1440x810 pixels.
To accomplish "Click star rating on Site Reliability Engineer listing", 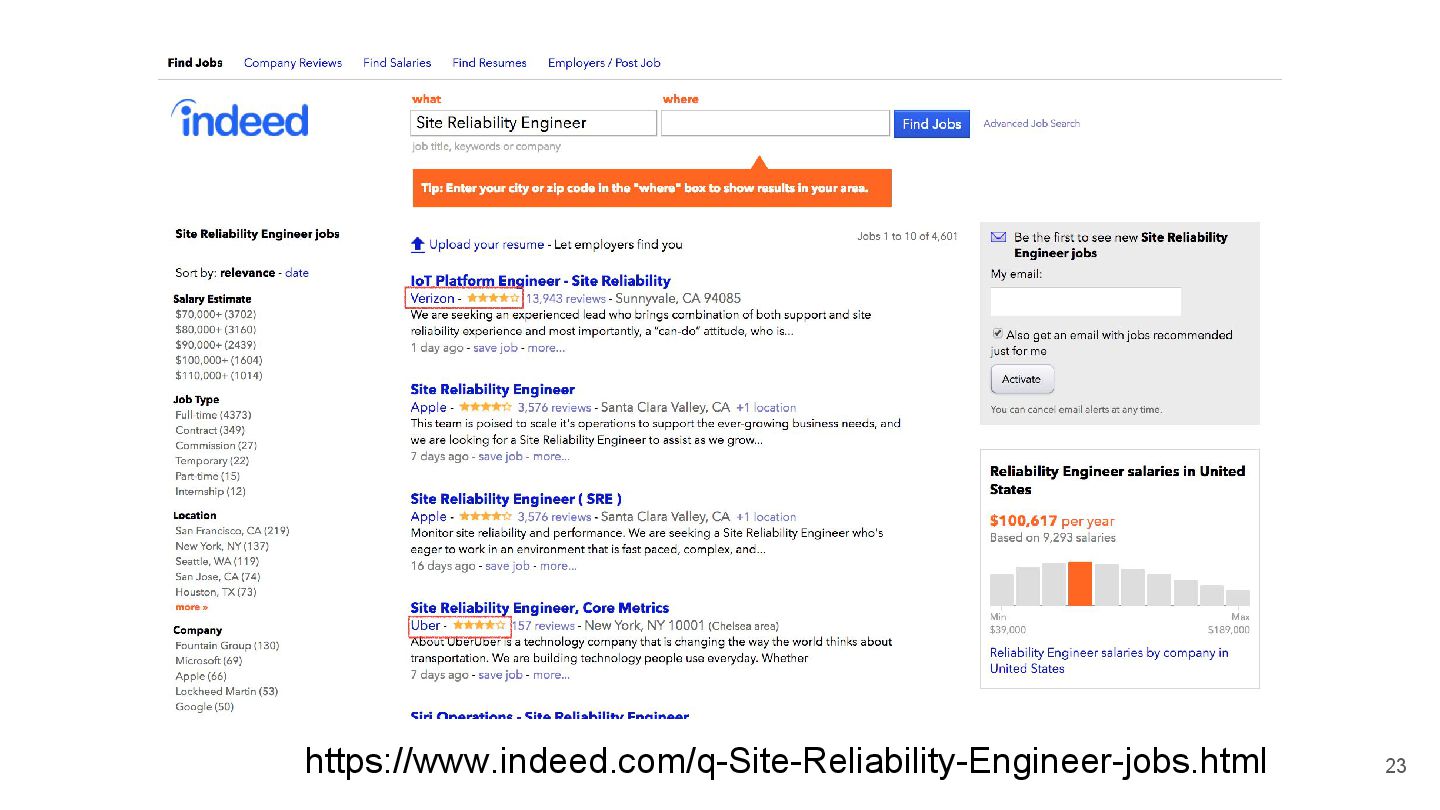I will (485, 407).
